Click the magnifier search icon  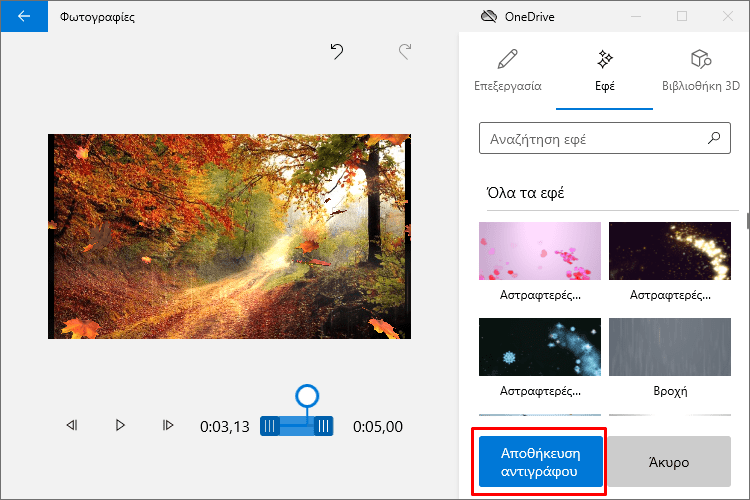click(x=714, y=138)
